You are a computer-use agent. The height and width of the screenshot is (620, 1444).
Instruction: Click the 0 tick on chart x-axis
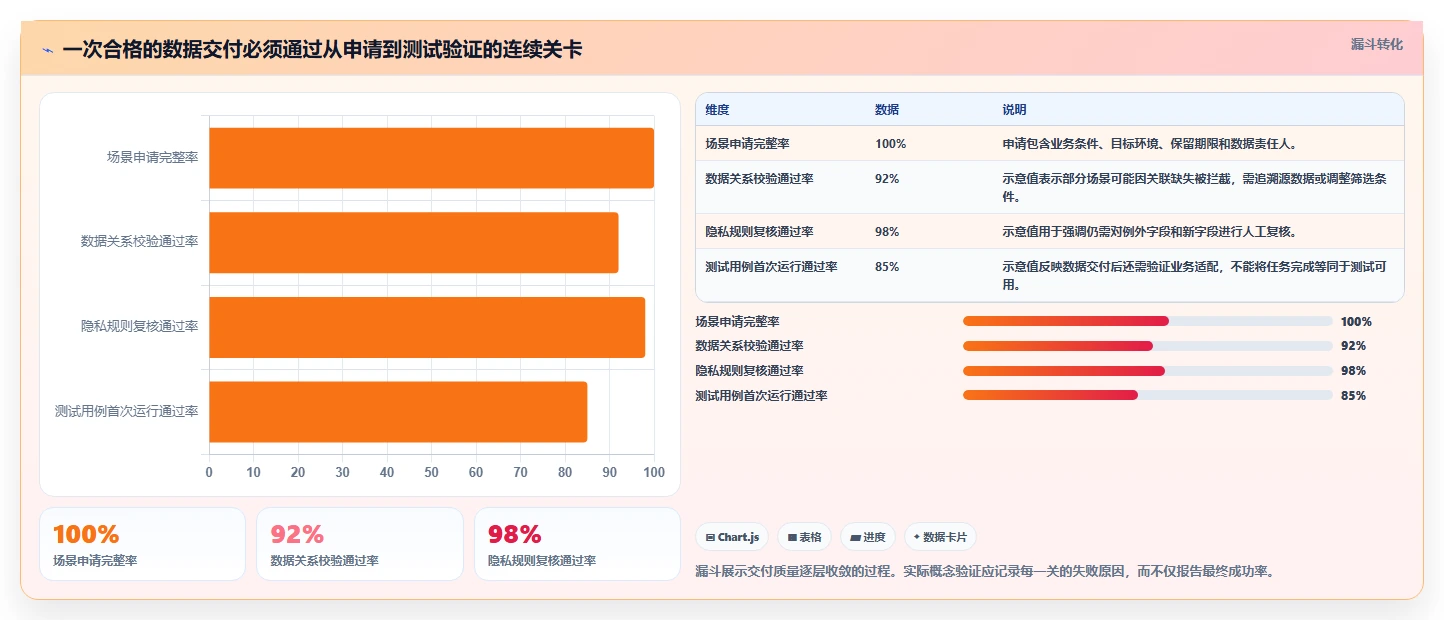coord(209,472)
